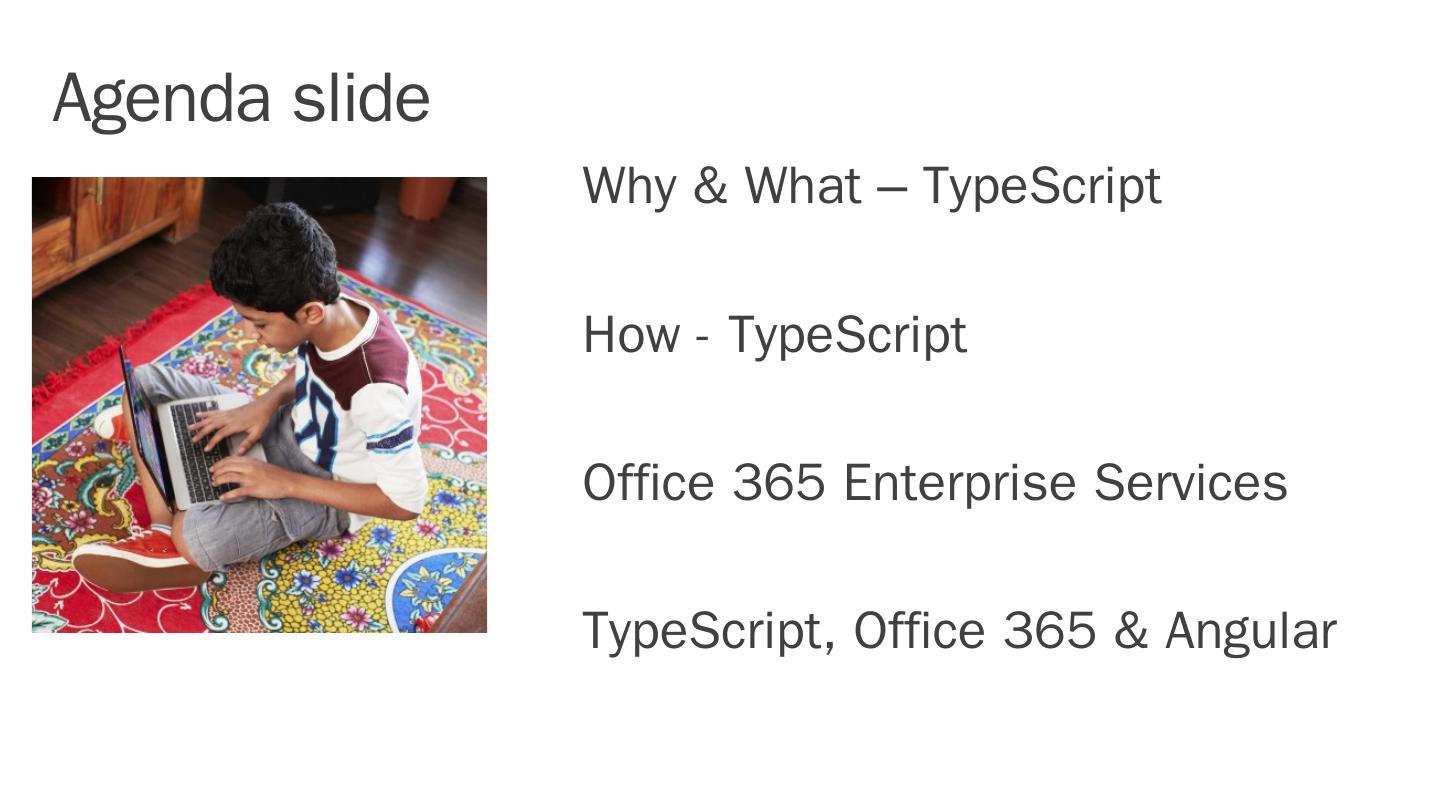Click the blue floral rug medallion in photo
The image size is (1441, 811).
435,590
